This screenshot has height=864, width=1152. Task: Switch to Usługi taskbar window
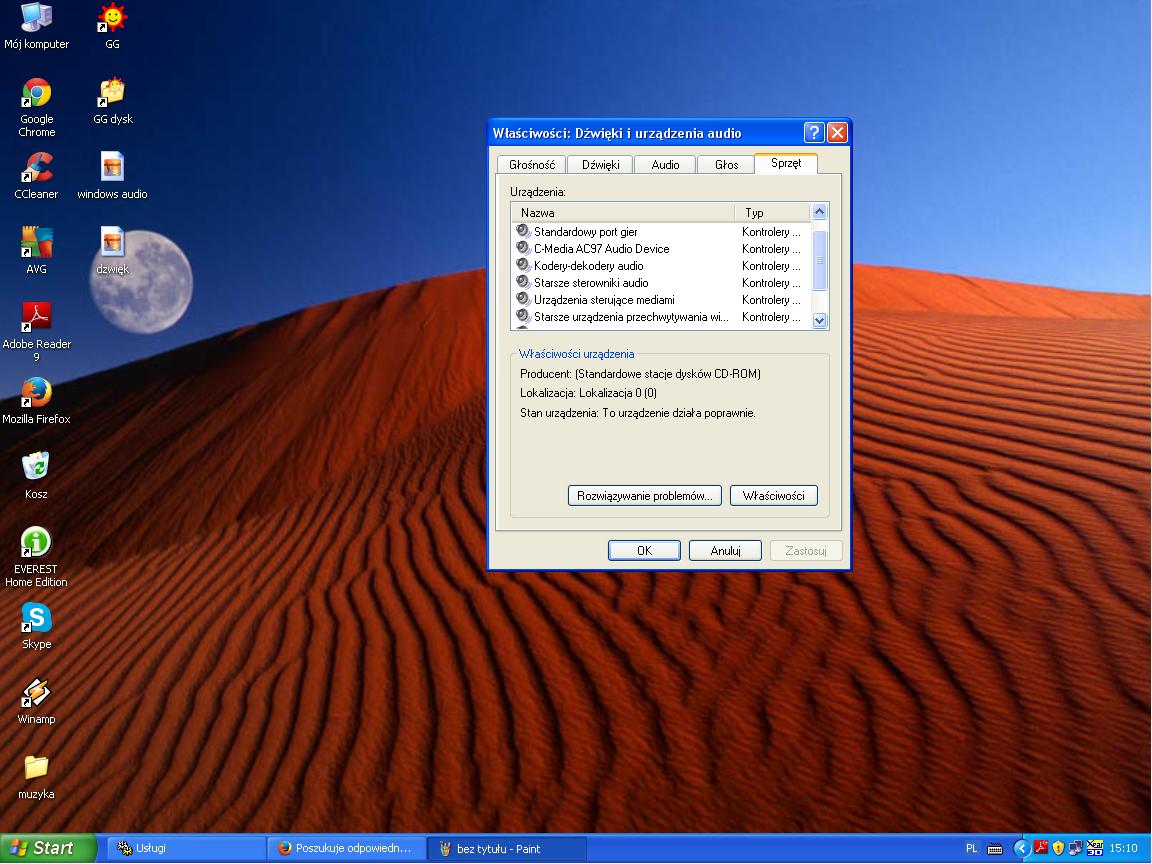pyautogui.click(x=187, y=849)
